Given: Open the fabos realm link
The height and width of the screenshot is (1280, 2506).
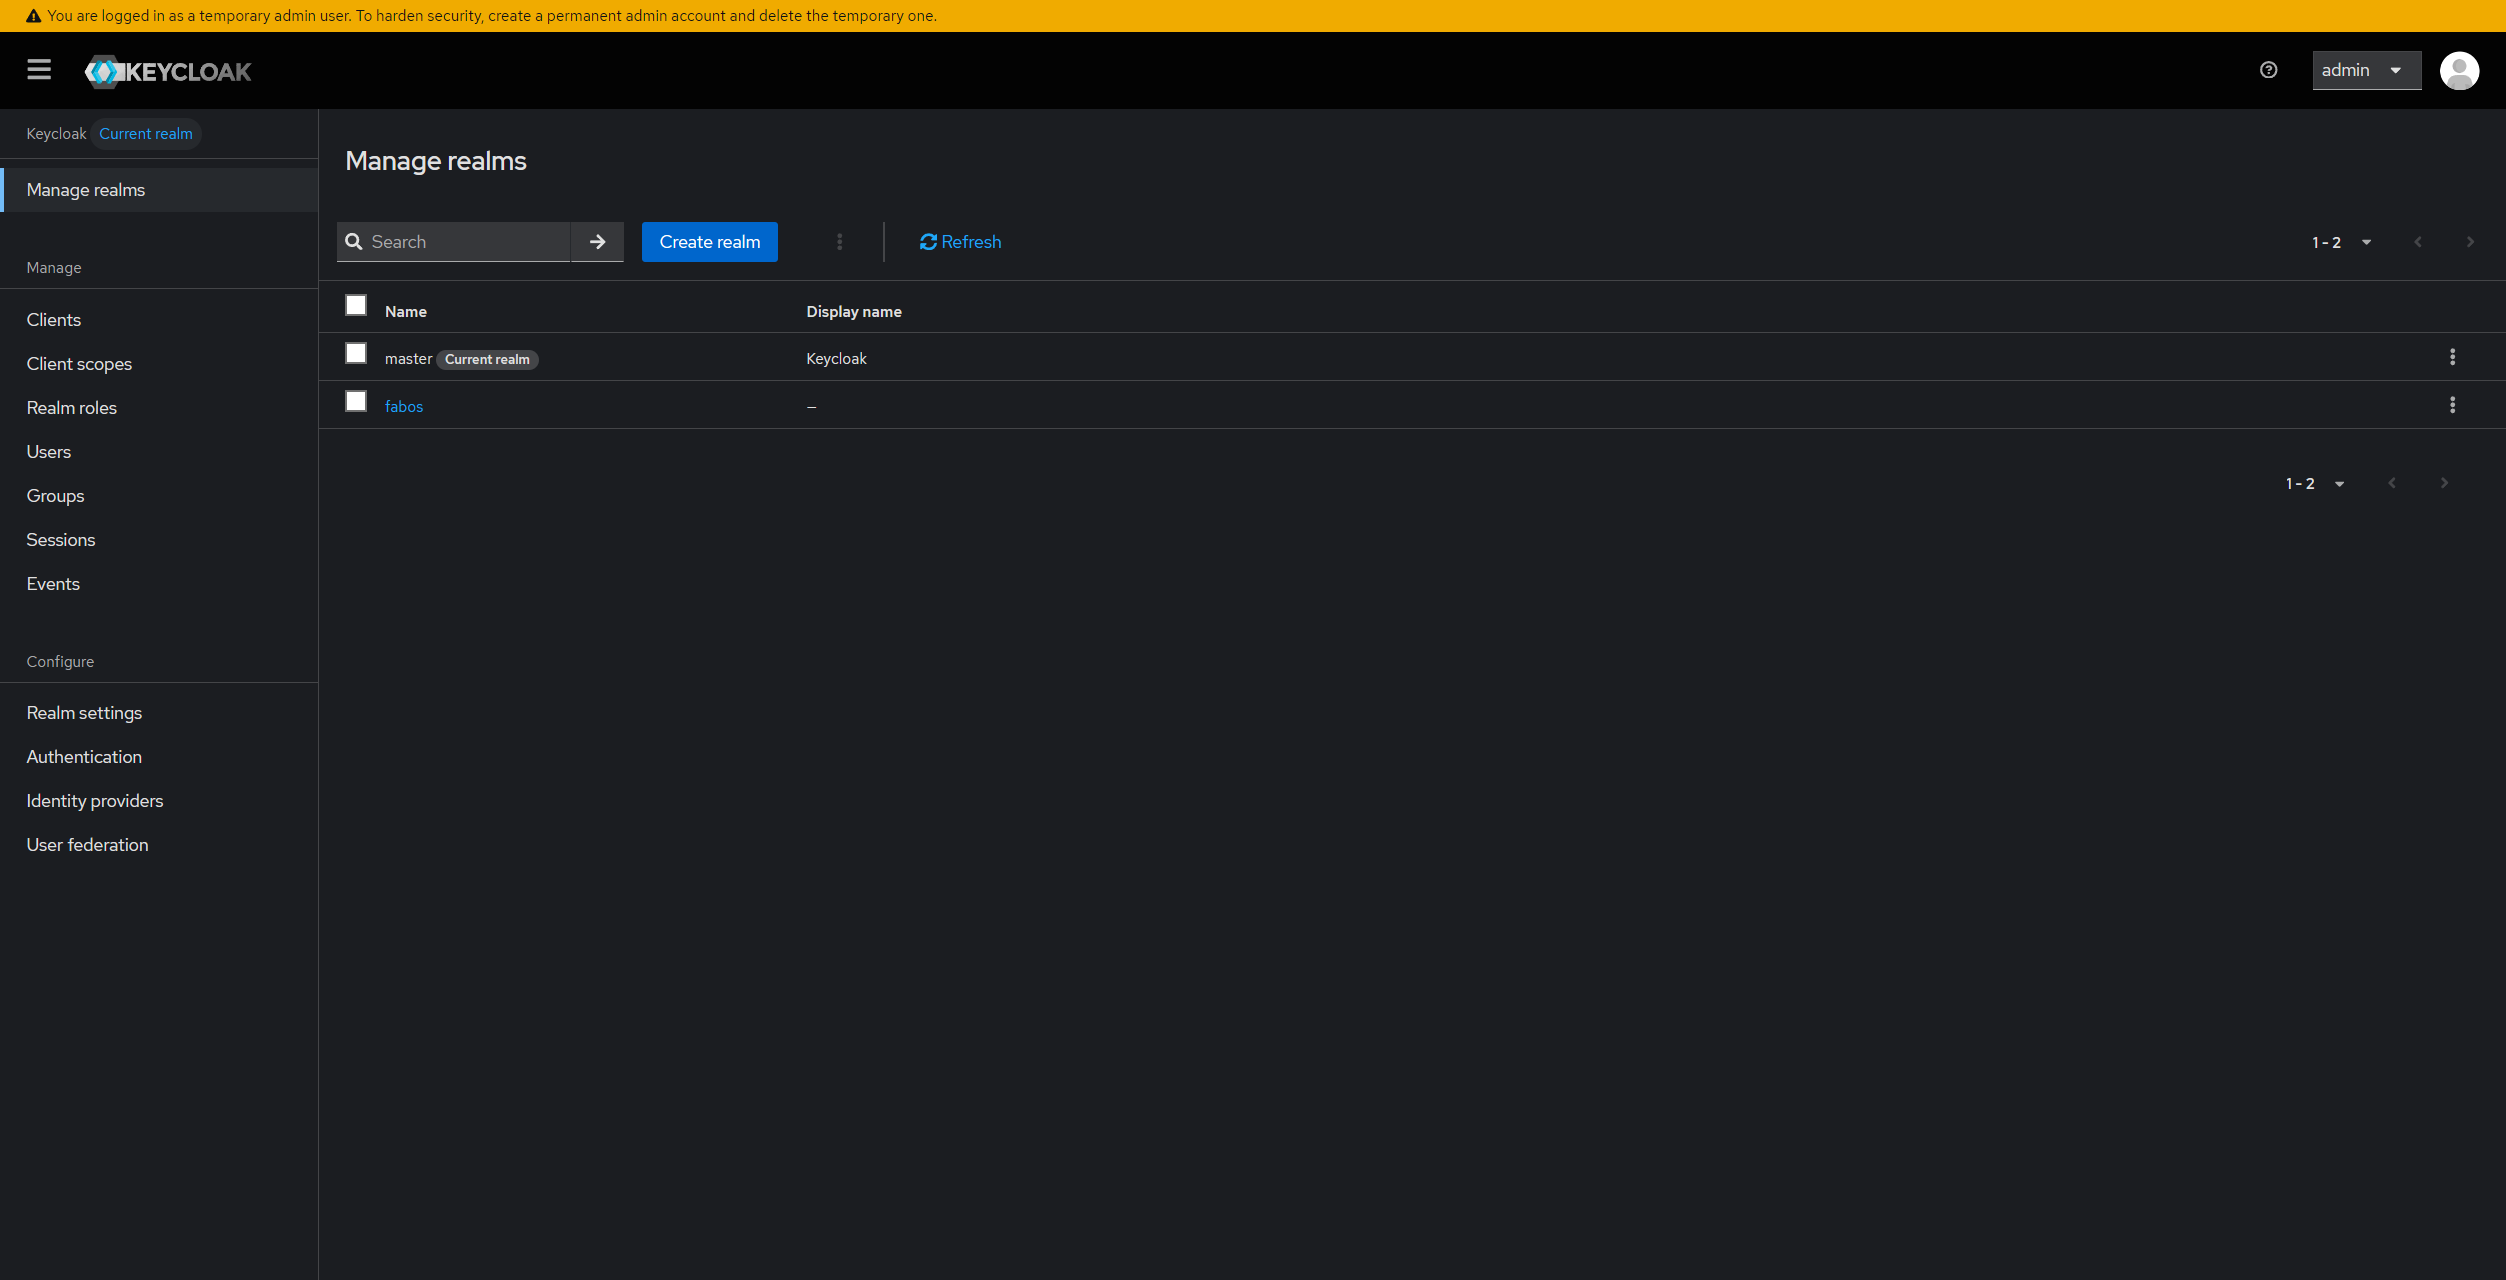Looking at the screenshot, I should click(404, 406).
